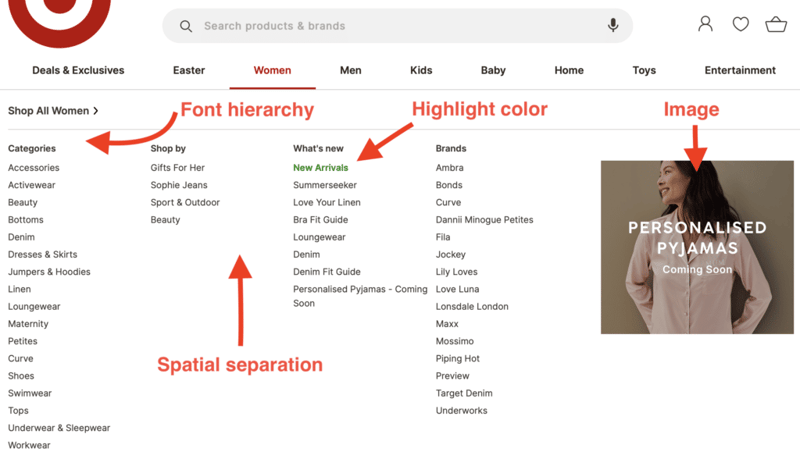Image resolution: width=800 pixels, height=459 pixels.
Task: Open the Baby menu
Action: [493, 70]
